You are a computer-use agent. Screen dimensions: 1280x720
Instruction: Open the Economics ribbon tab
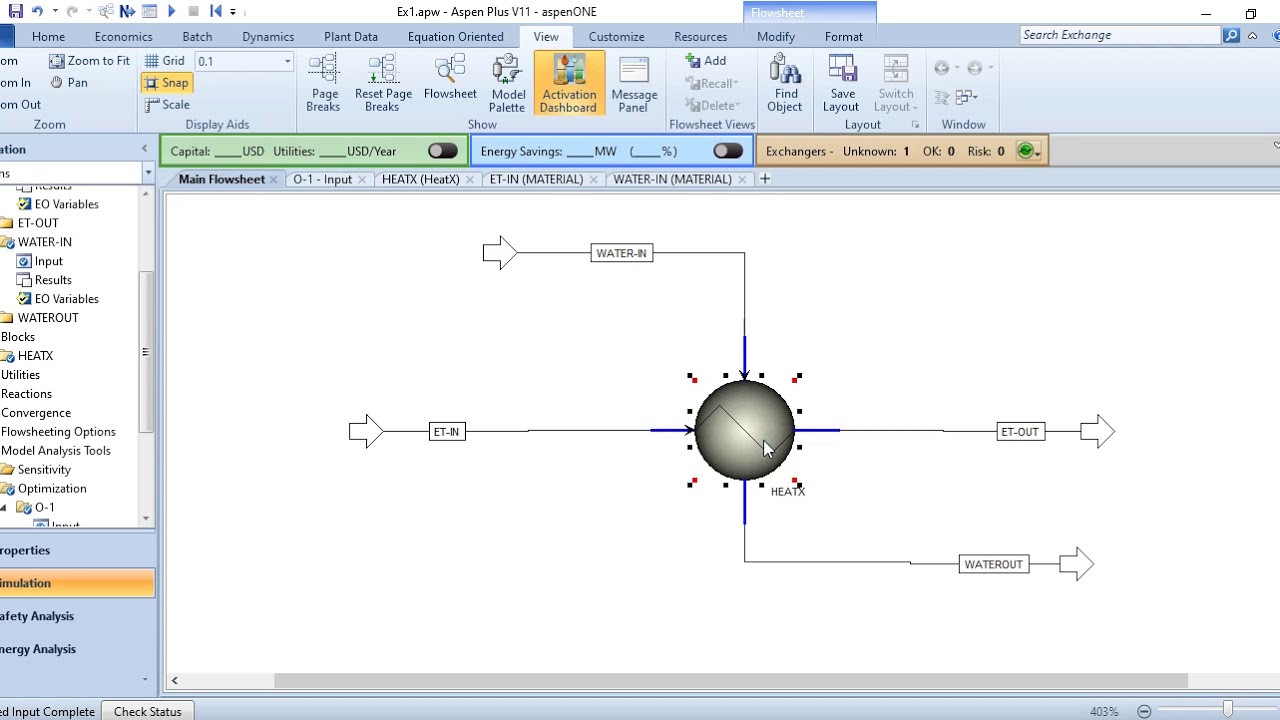[123, 37]
